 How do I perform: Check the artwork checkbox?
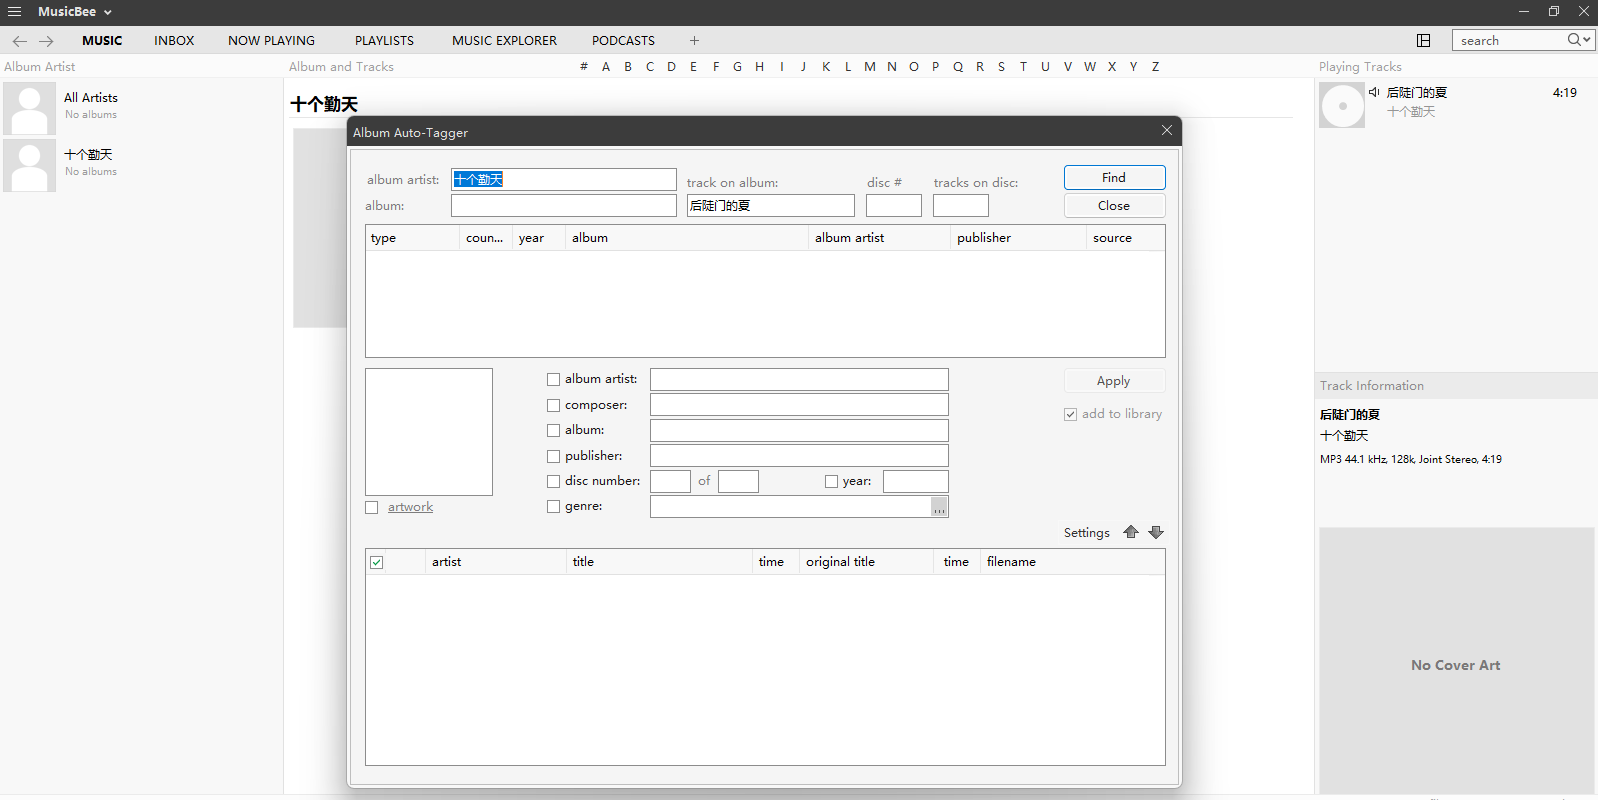click(x=372, y=508)
